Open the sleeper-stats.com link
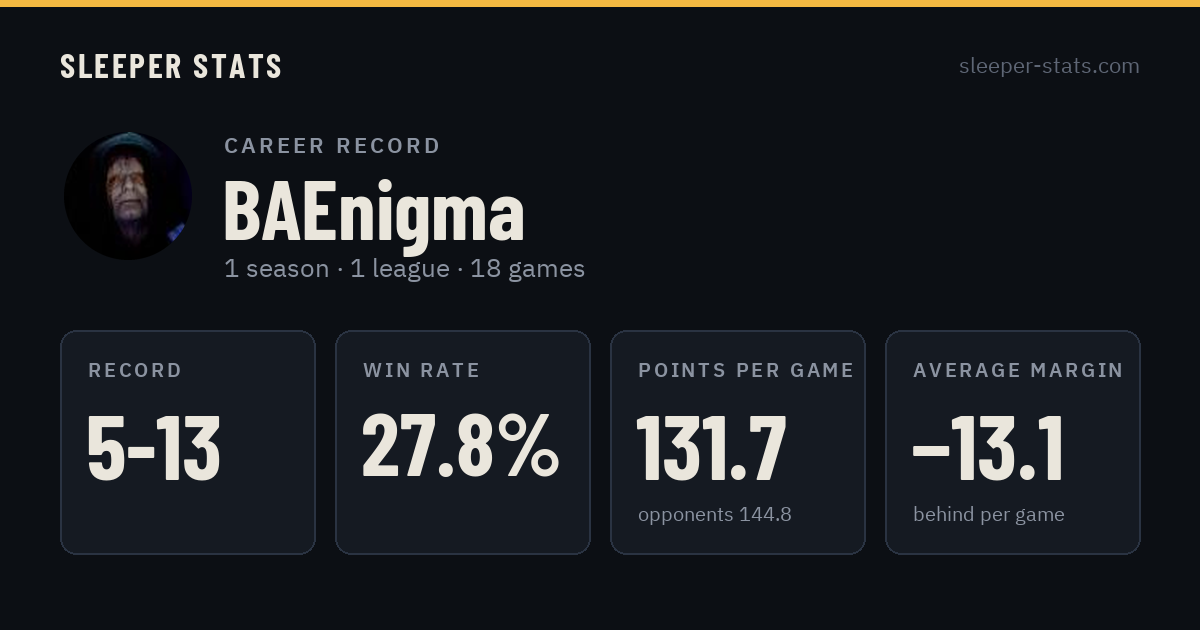 [x=1049, y=66]
